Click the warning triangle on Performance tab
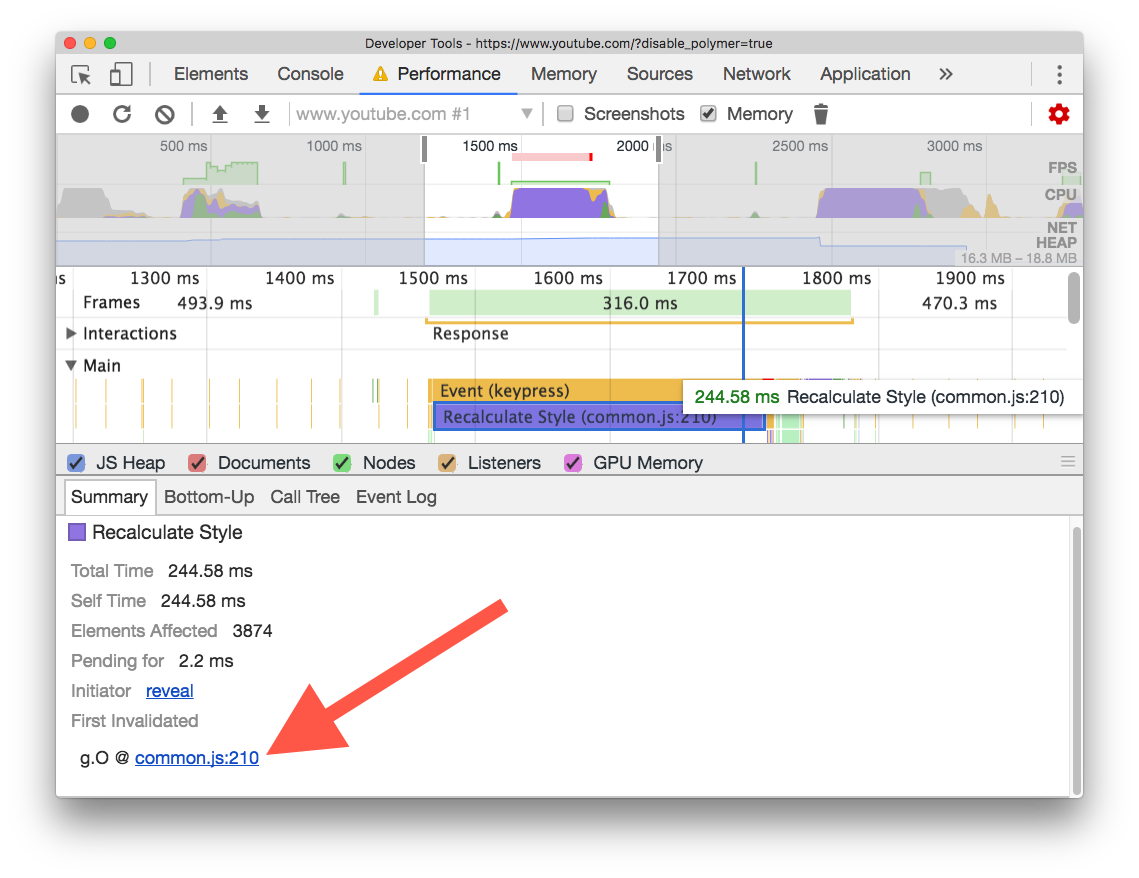 380,74
